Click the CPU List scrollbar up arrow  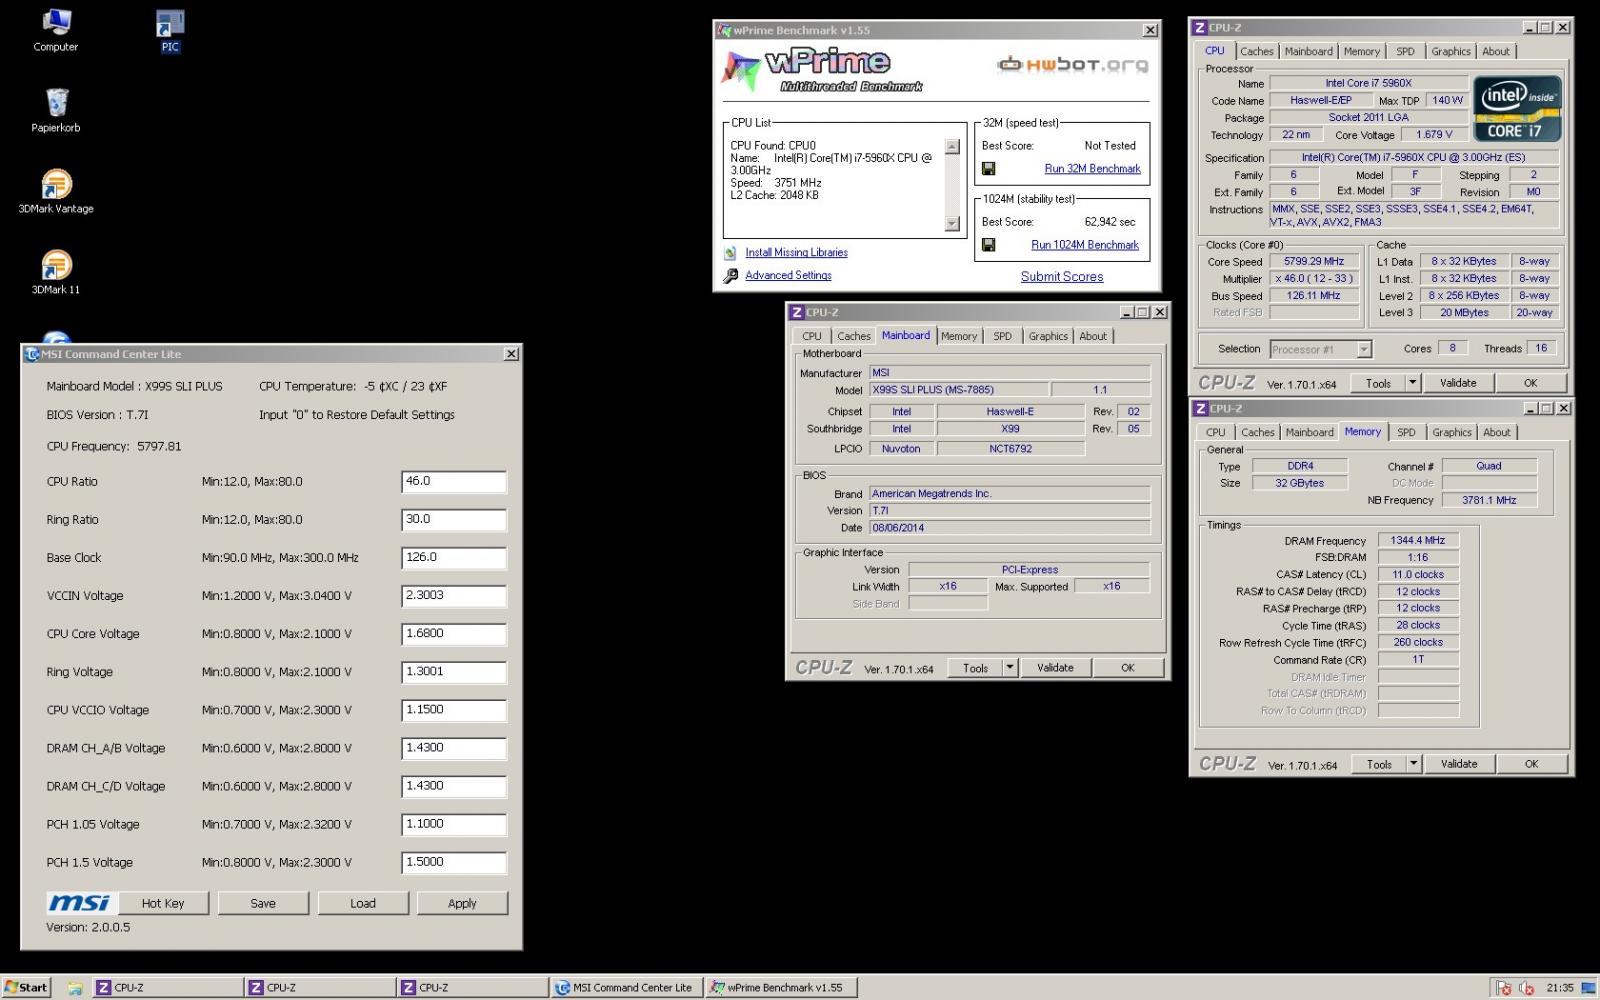[952, 147]
